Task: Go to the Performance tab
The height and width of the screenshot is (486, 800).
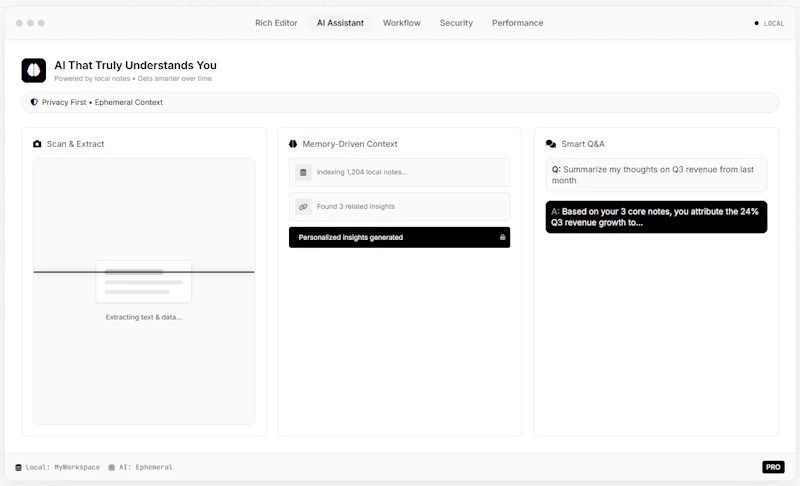Action: [x=517, y=23]
